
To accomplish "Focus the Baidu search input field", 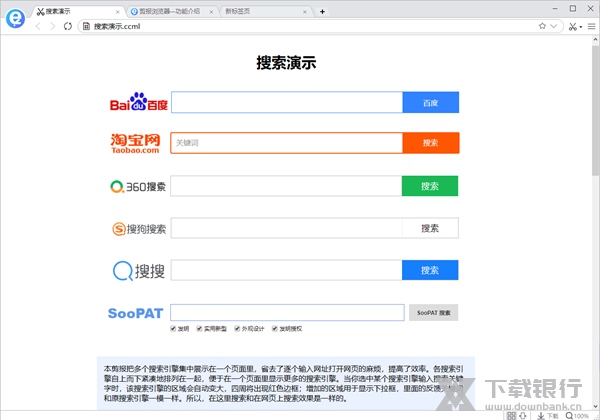I will click(287, 102).
